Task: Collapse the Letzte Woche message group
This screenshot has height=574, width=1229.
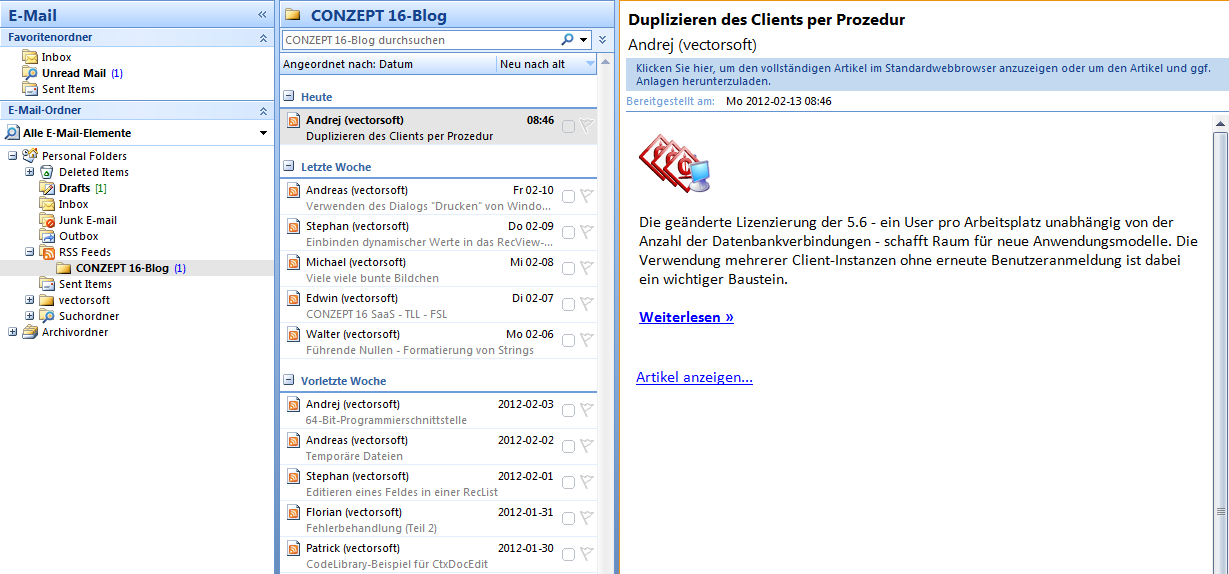Action: pos(289,167)
